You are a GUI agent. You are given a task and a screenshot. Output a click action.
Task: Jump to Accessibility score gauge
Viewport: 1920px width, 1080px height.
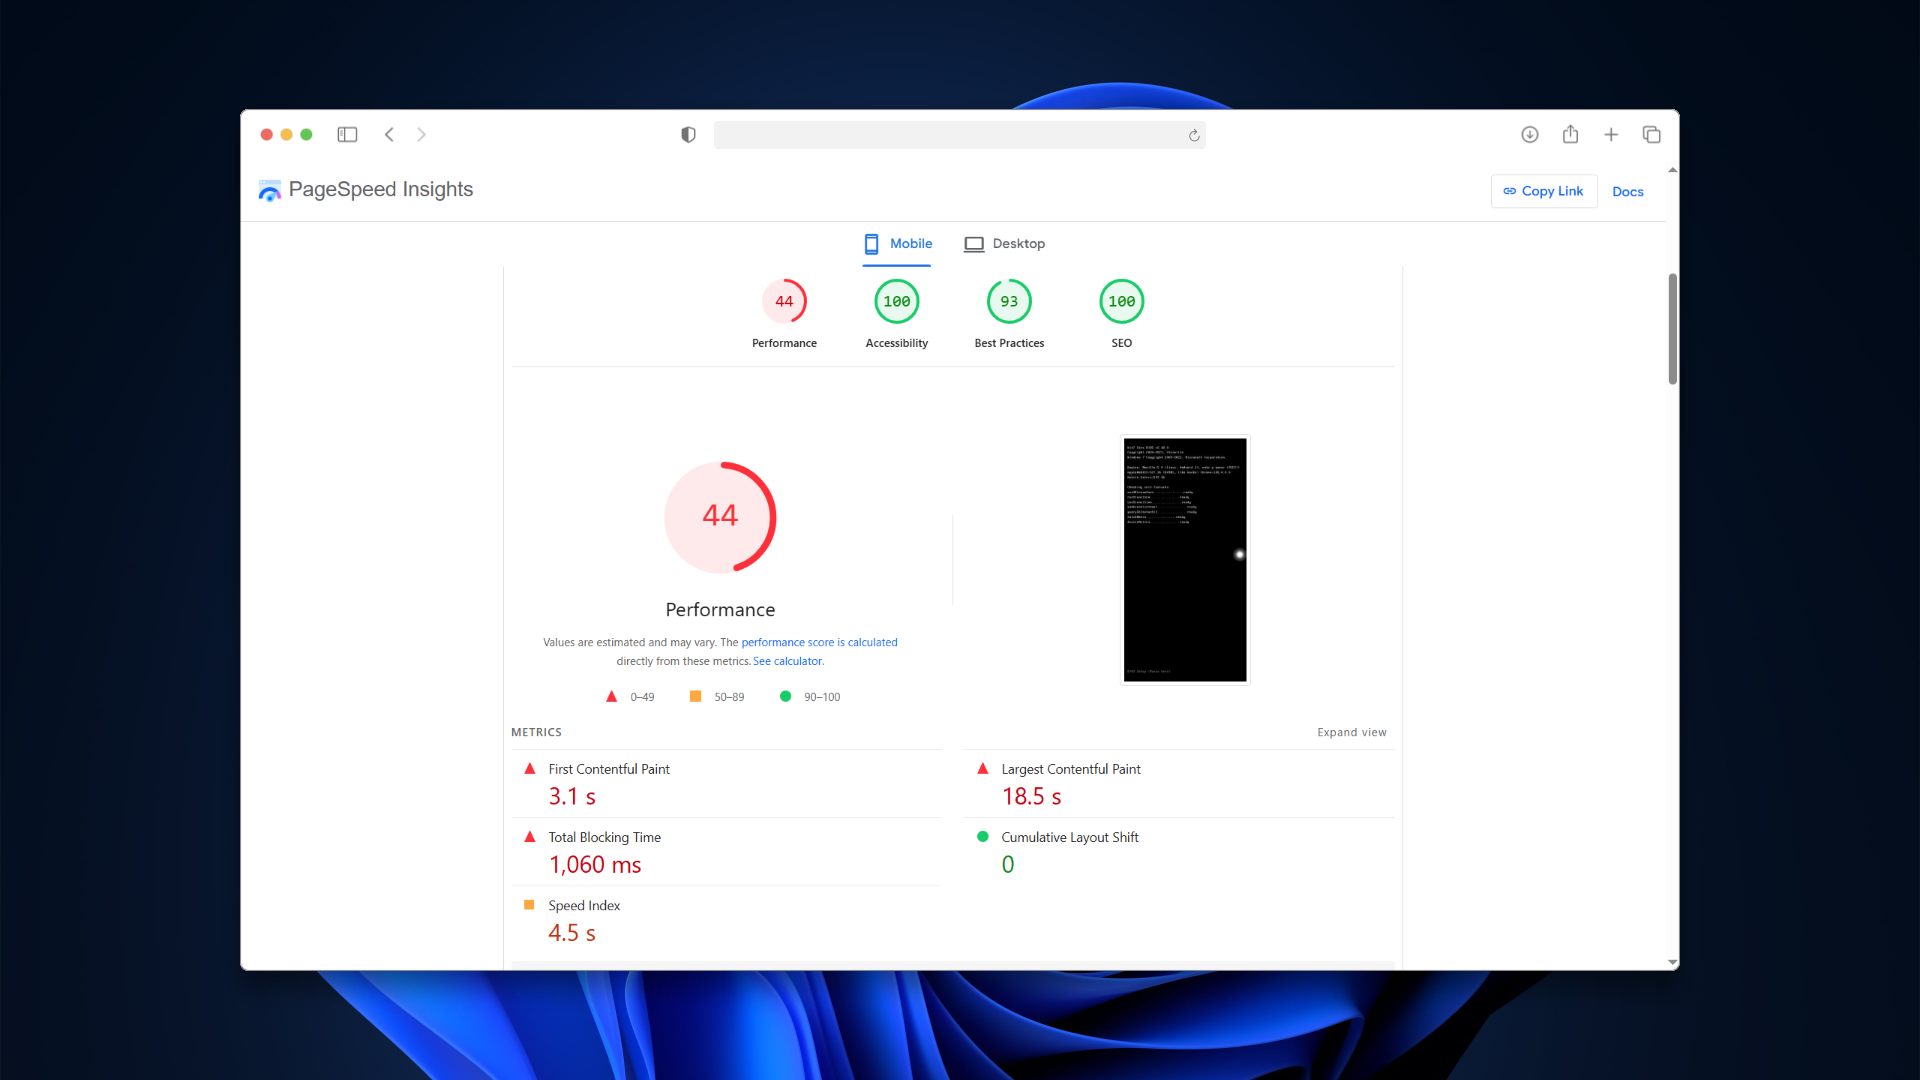pos(896,301)
